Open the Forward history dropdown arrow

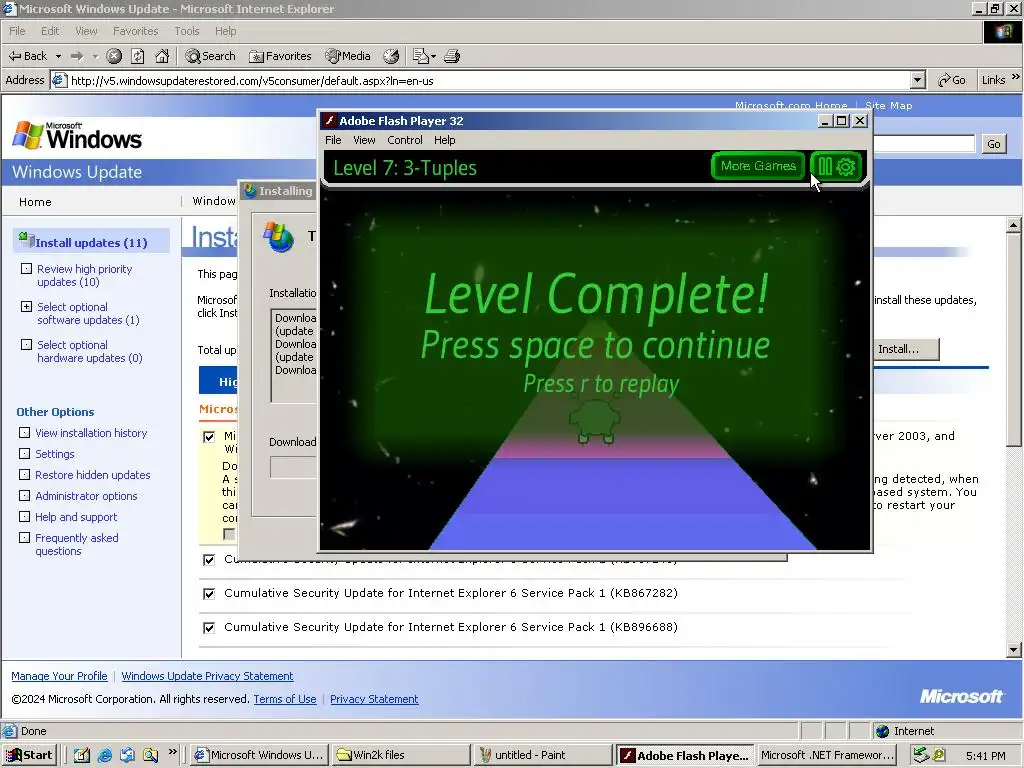95,56
